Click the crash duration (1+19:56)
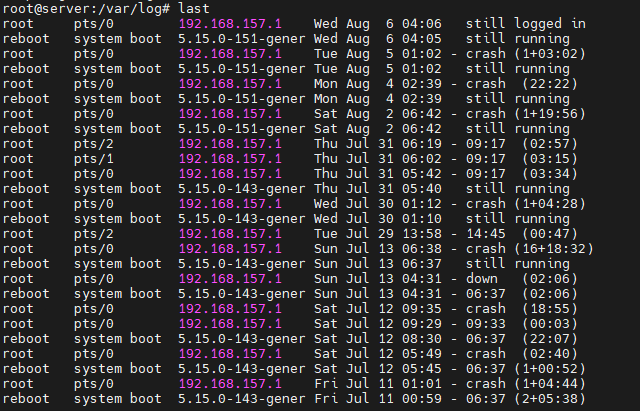640x411 pixels. pyautogui.click(x=550, y=114)
